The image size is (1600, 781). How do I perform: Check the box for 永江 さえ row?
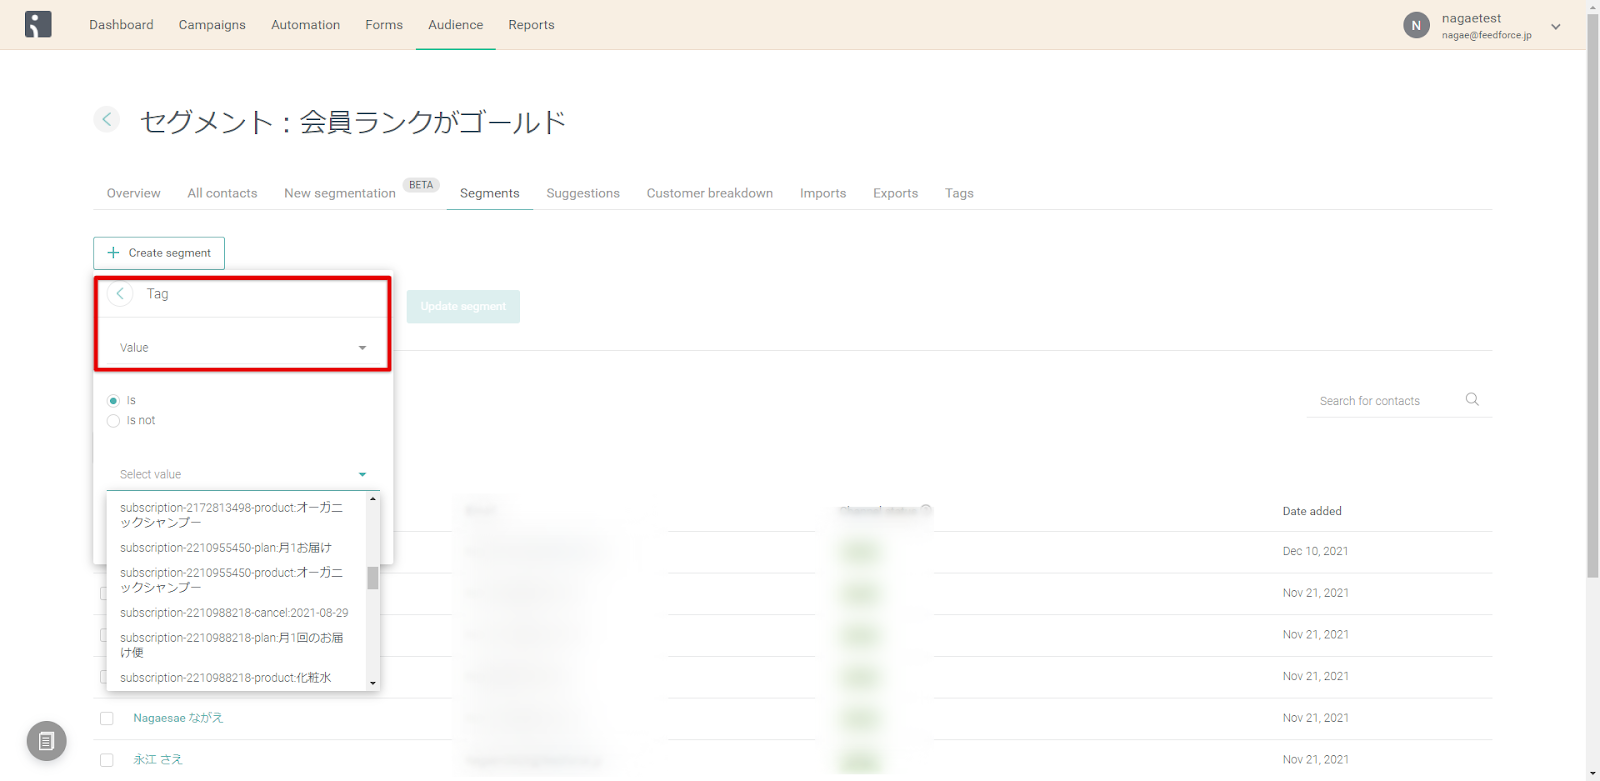pyautogui.click(x=107, y=760)
